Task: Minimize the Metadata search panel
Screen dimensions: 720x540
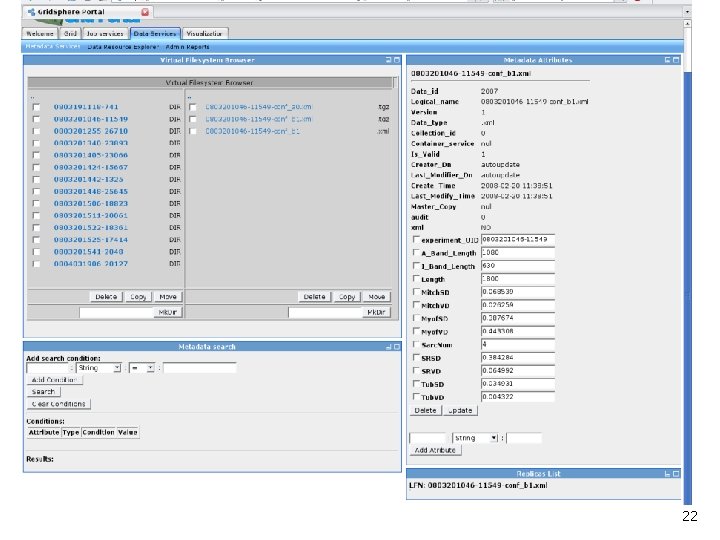Action: (x=387, y=347)
